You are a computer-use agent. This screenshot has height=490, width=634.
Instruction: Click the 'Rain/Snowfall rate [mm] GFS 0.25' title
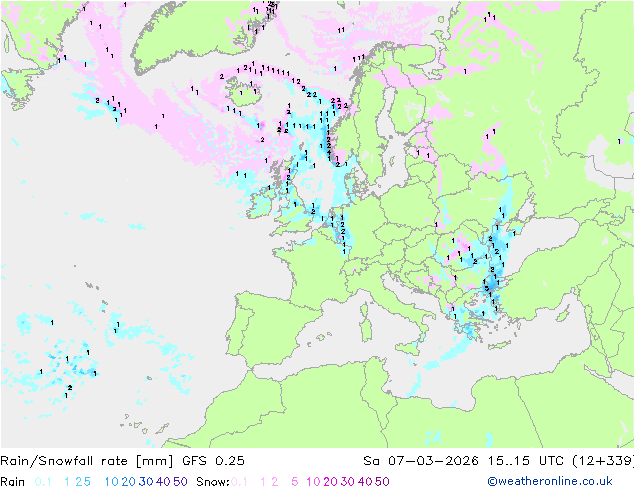point(123,461)
